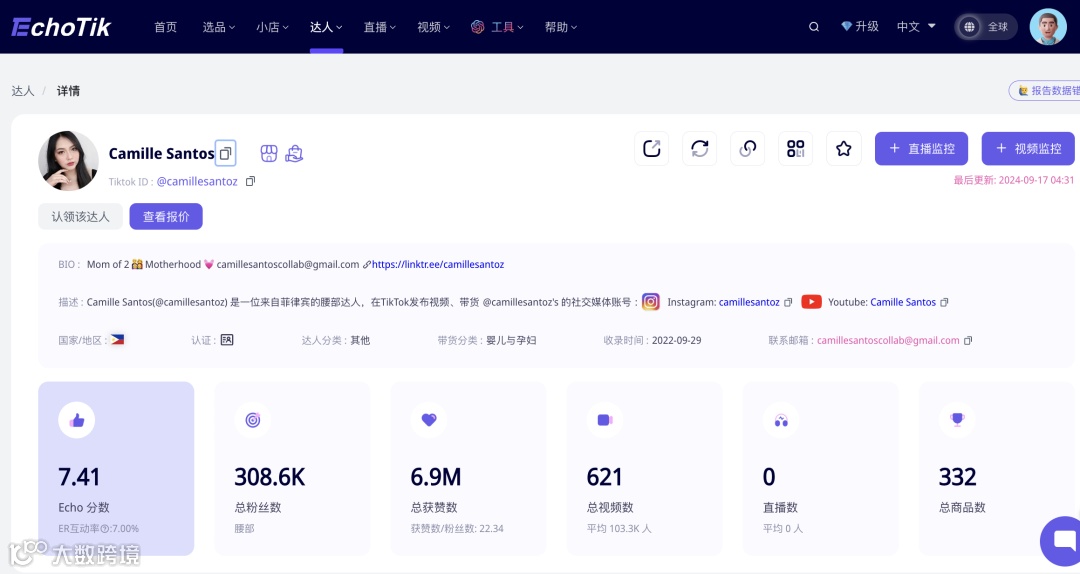Click the 查看报价 button
1080x574 pixels.
[166, 216]
